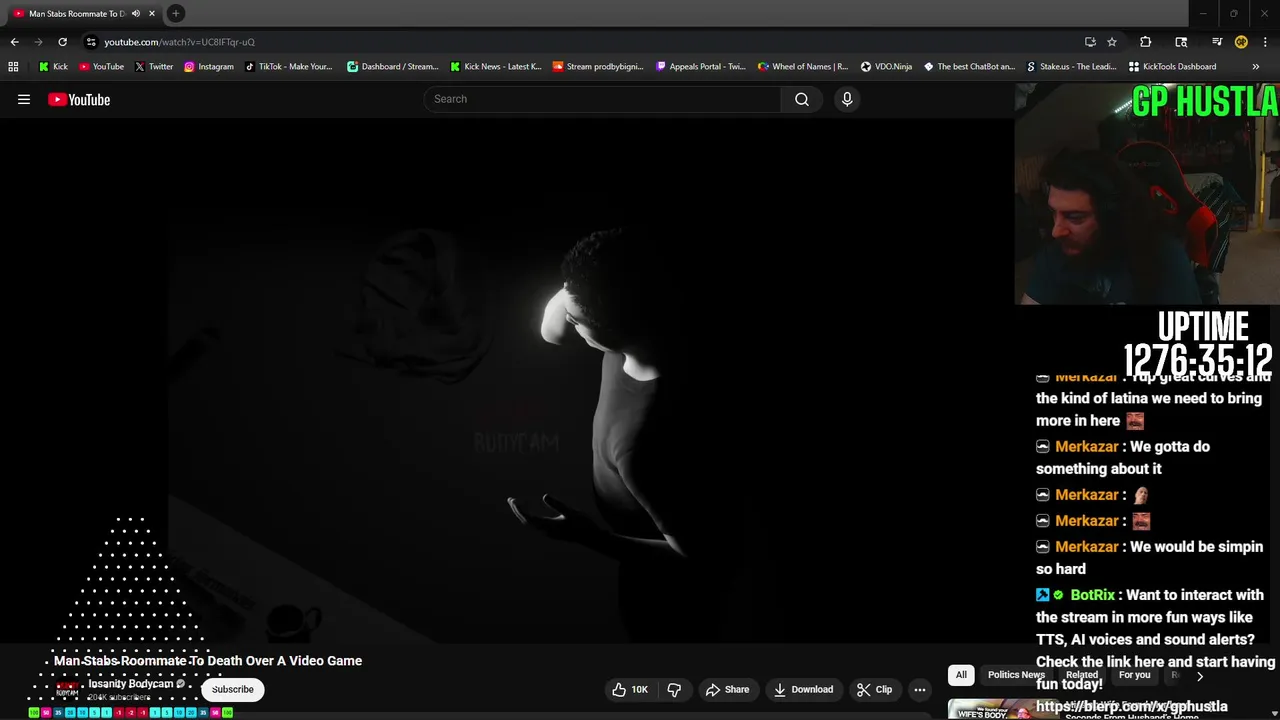Open the TikTok - Make Your bookmark
Viewport: 1280px width, 720px height.
[x=289, y=67]
